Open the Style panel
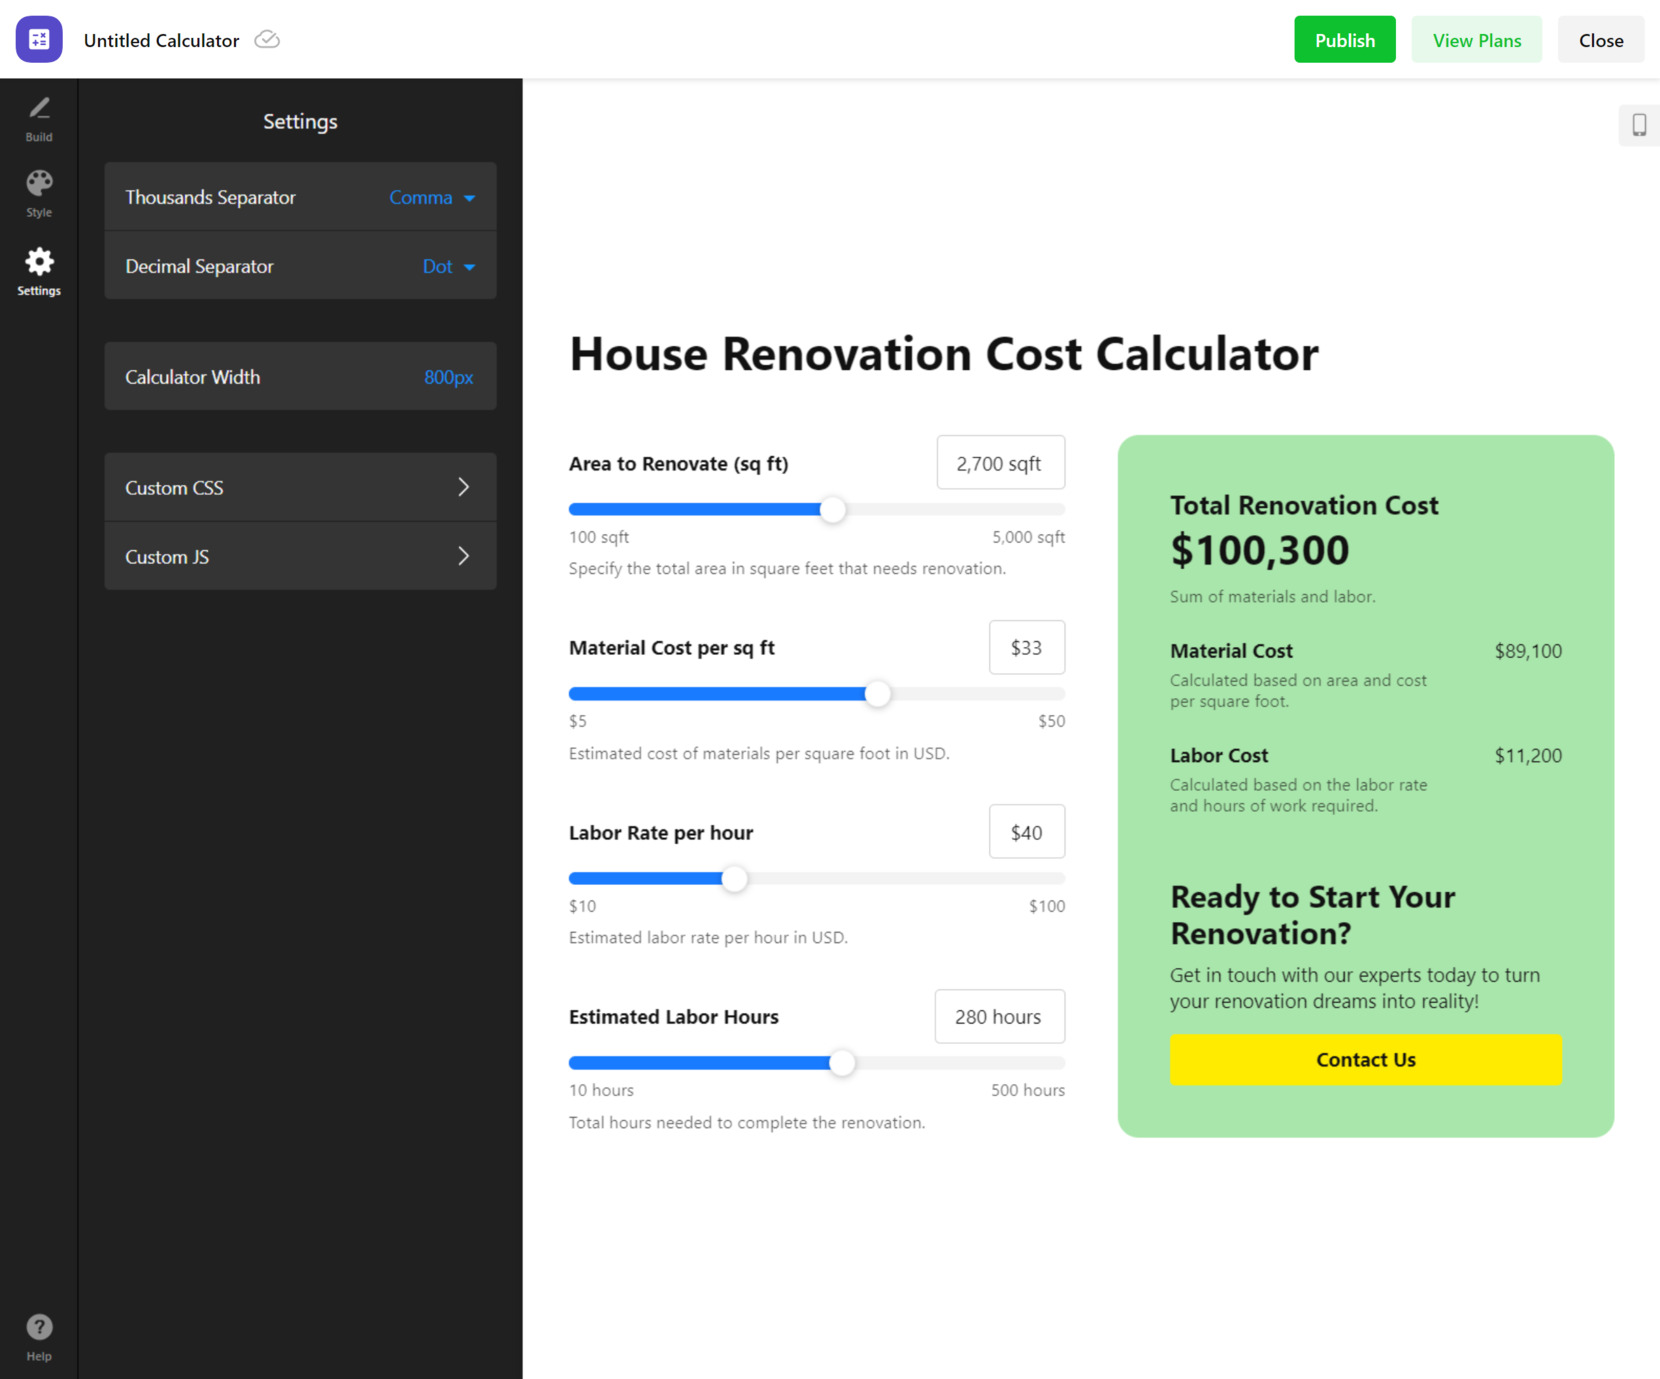The image size is (1660, 1379). 39,193
